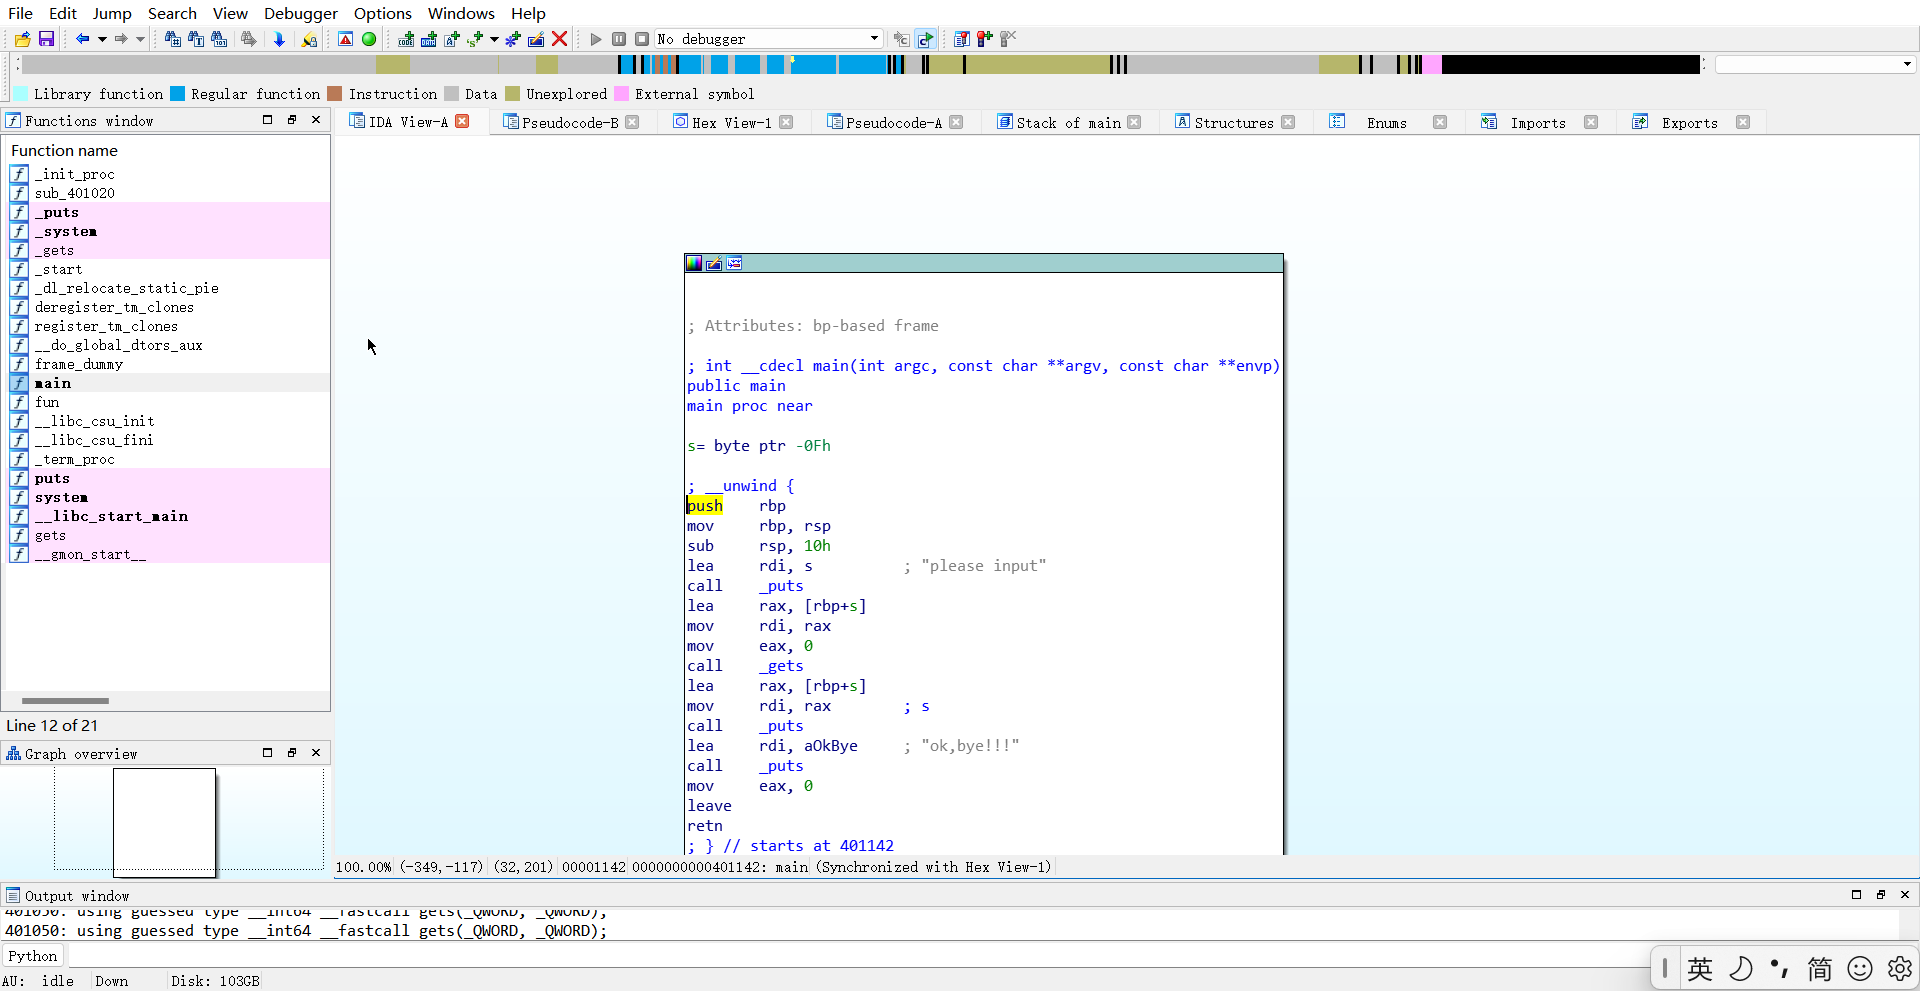This screenshot has width=1920, height=991.
Task: Open the IME settings gear icon
Action: 1900,968
